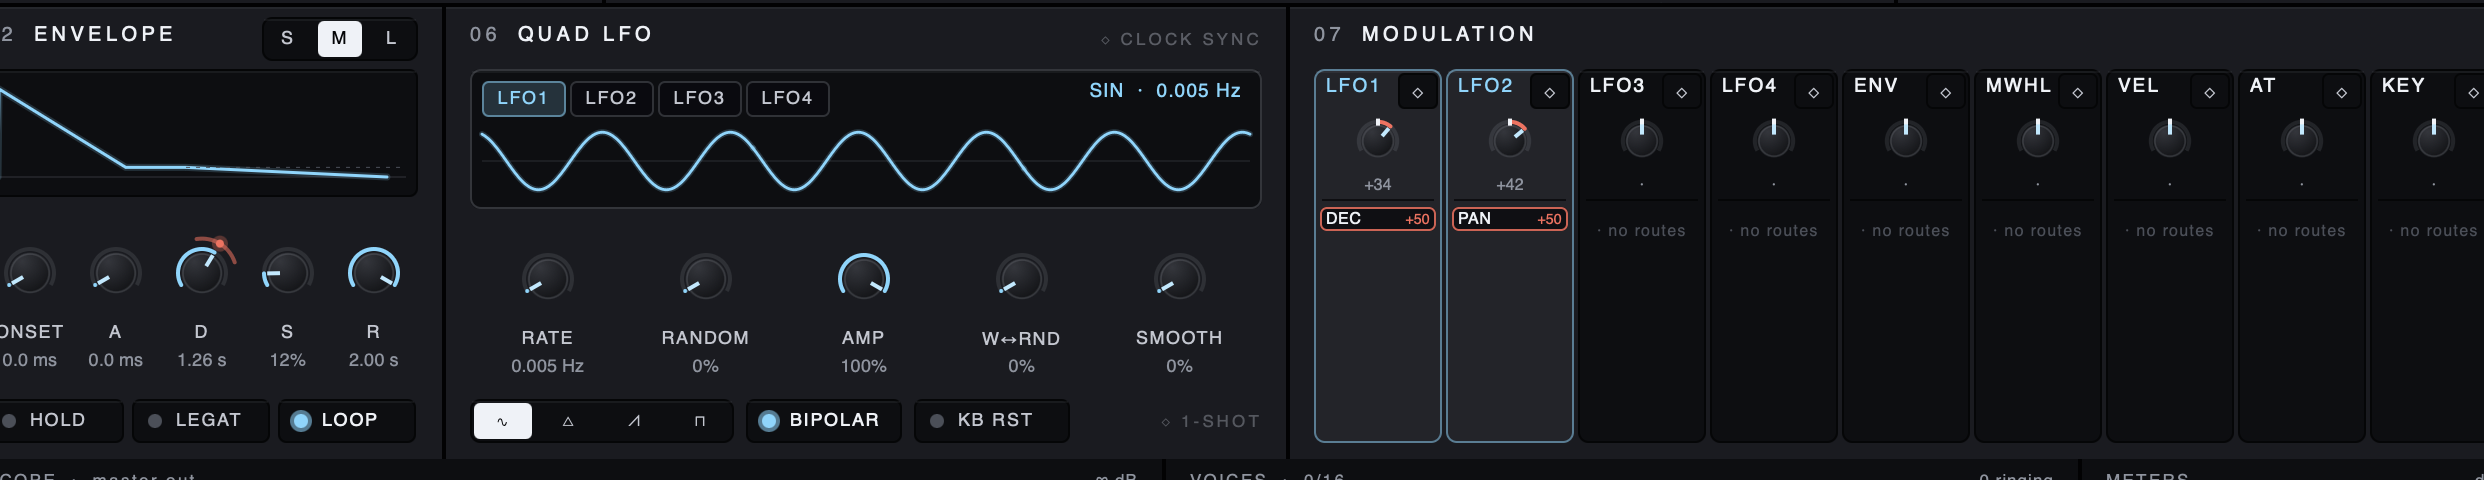2484x480 pixels.
Task: Click the diamond icon on ENV modulation slot
Action: click(x=1945, y=92)
